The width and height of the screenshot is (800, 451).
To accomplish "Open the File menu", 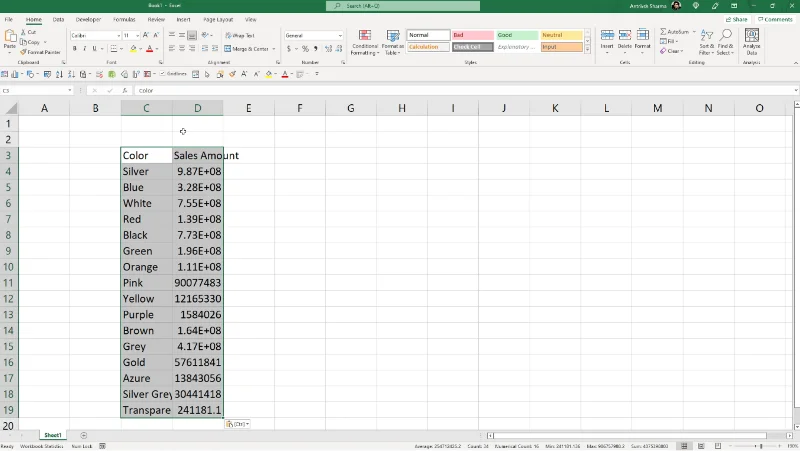I will tap(9, 19).
